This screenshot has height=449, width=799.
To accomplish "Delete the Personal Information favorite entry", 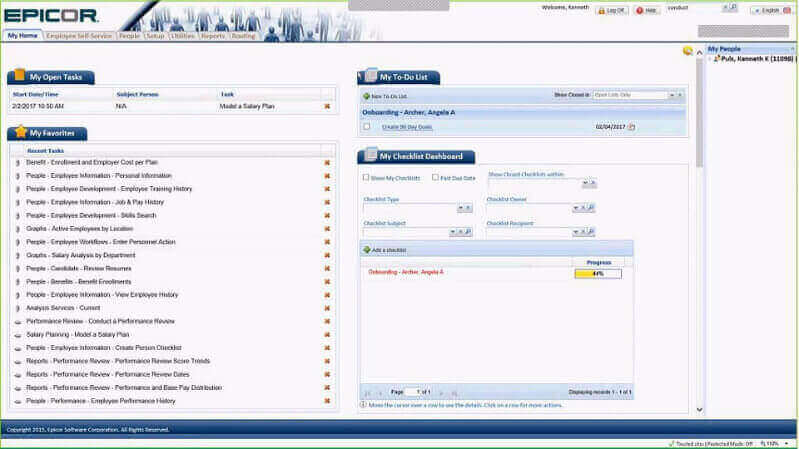I will [x=327, y=176].
